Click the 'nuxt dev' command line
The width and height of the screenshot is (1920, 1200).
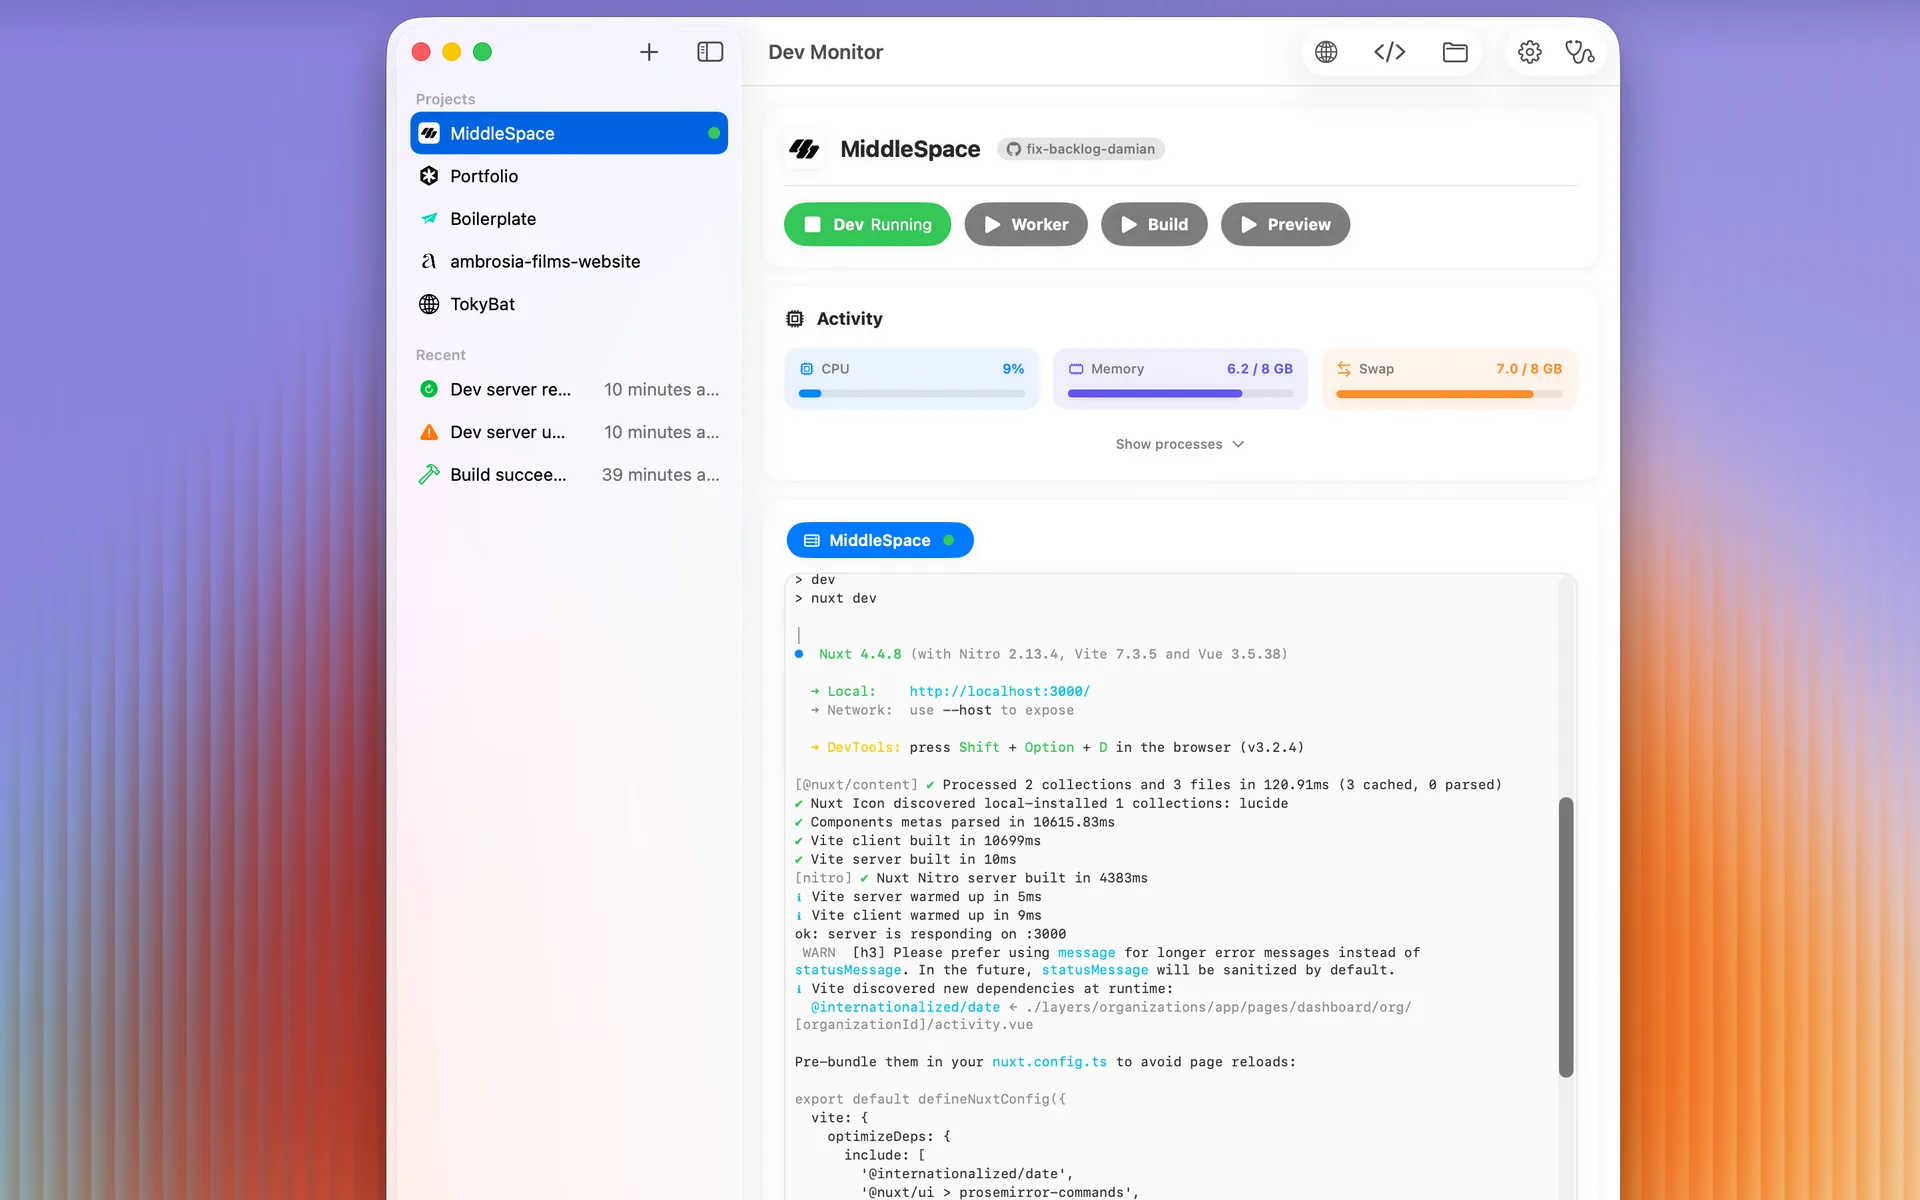click(x=836, y=598)
